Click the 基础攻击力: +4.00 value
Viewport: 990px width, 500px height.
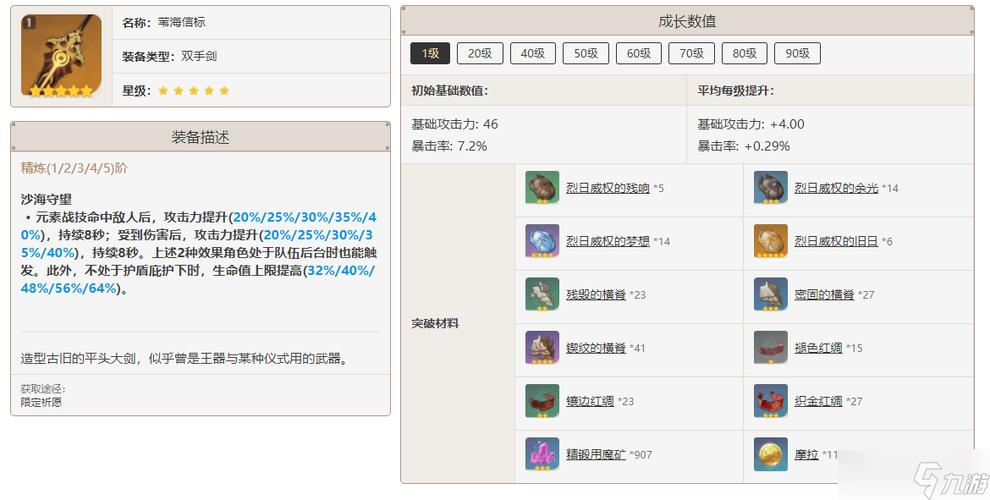pos(751,124)
